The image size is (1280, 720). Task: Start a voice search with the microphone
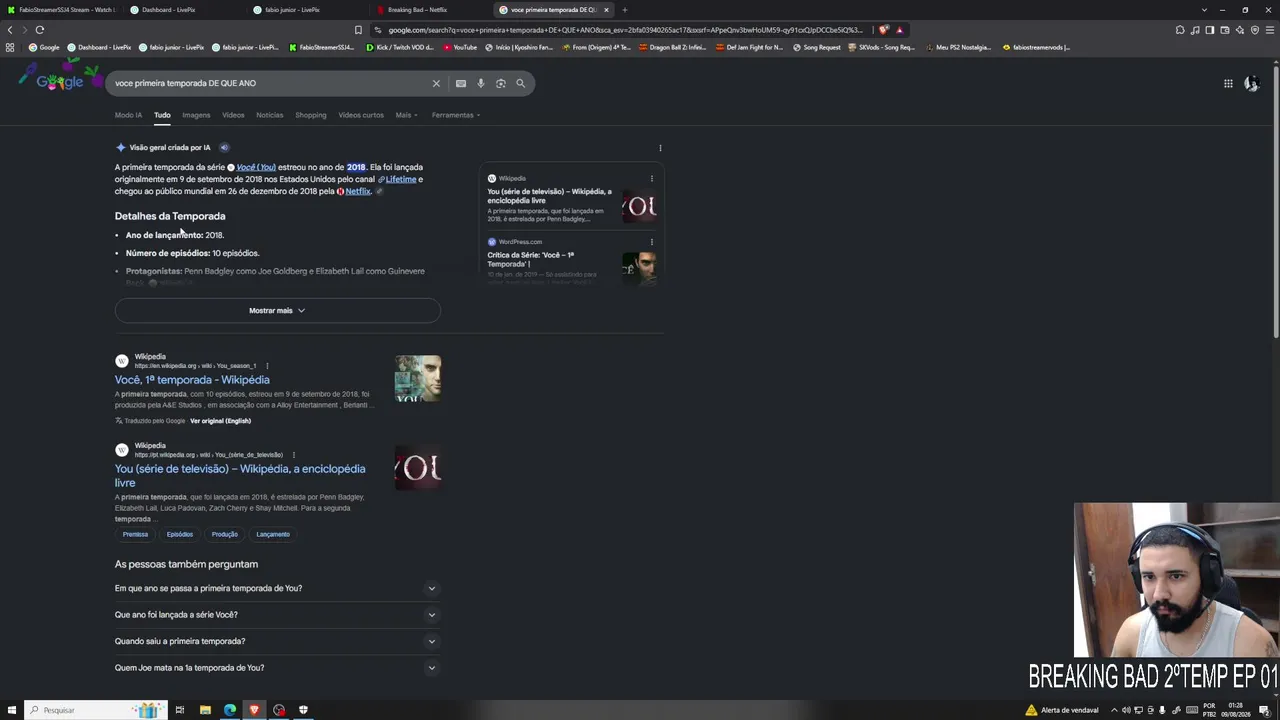point(481,83)
